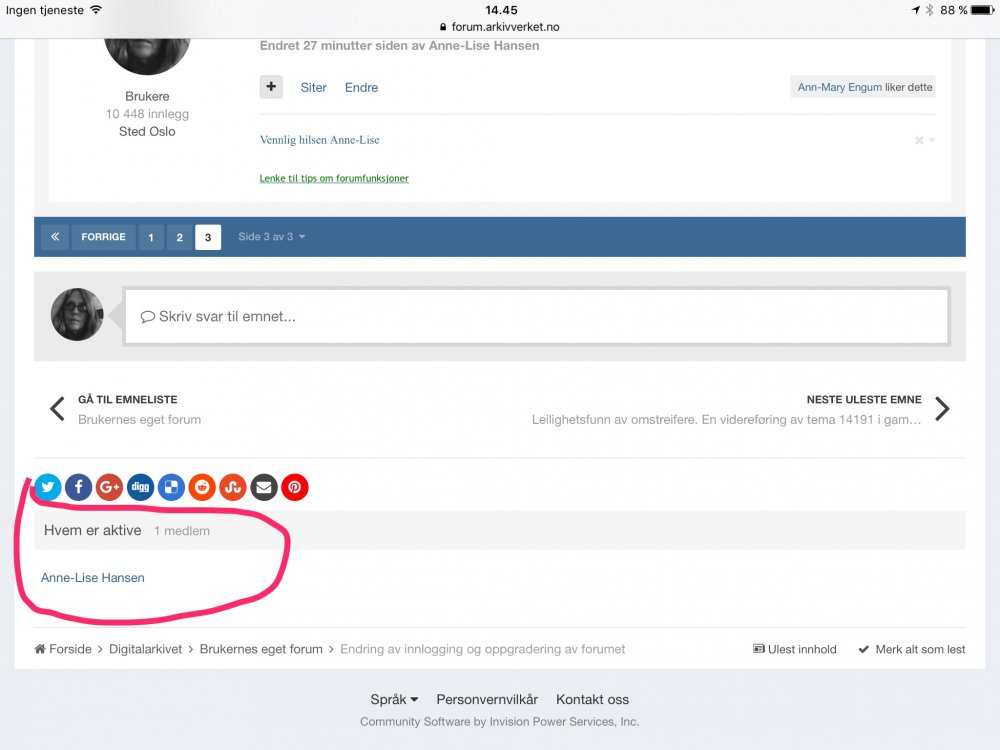Viewport: 1000px width, 750px height.
Task: Jump to page 1 of the topic
Action: [151, 237]
